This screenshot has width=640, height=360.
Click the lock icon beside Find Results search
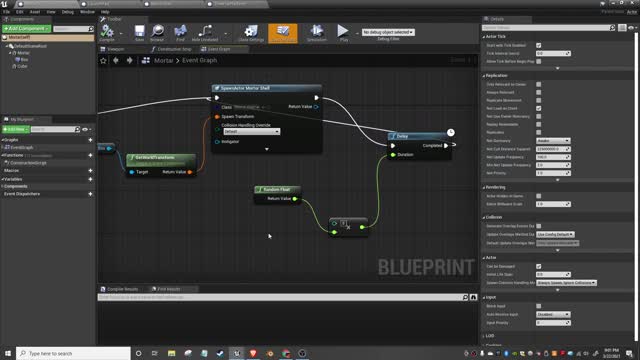click(473, 297)
